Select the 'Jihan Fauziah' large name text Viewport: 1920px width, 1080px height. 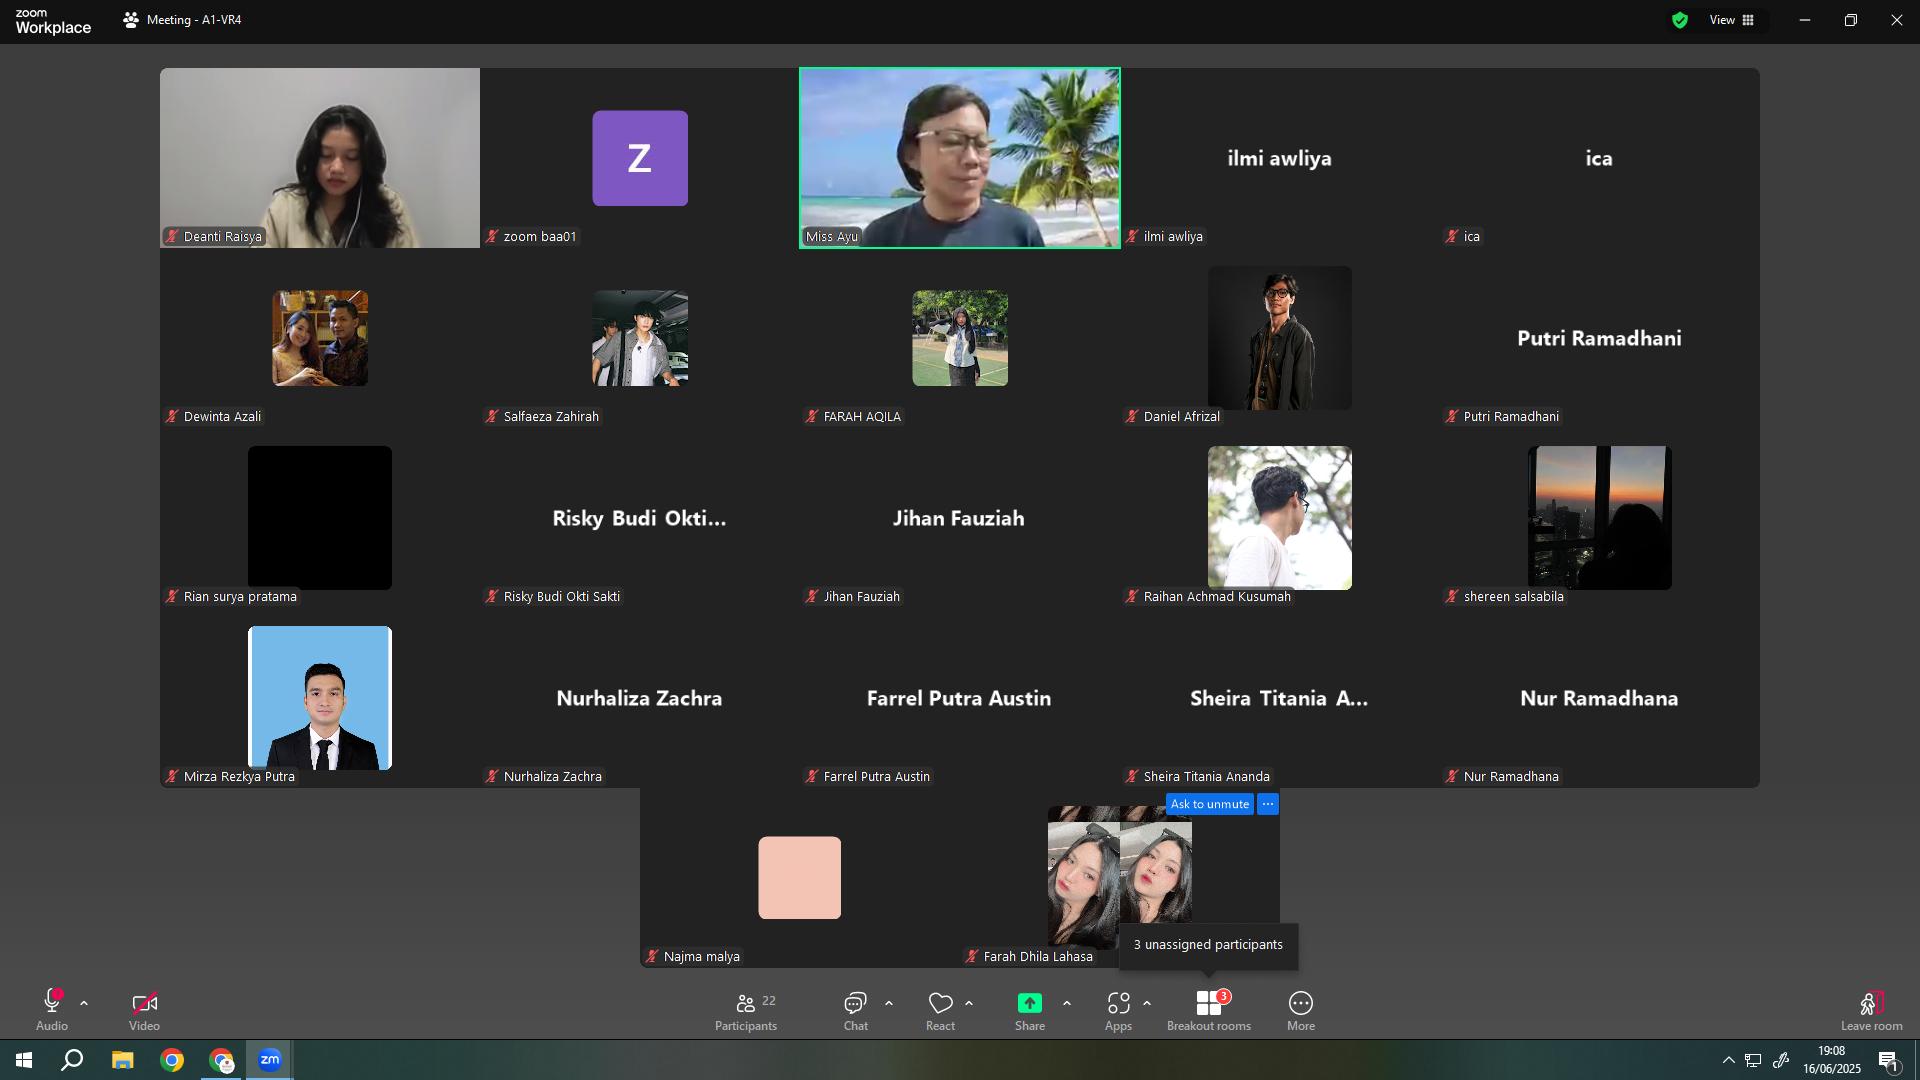coord(959,518)
